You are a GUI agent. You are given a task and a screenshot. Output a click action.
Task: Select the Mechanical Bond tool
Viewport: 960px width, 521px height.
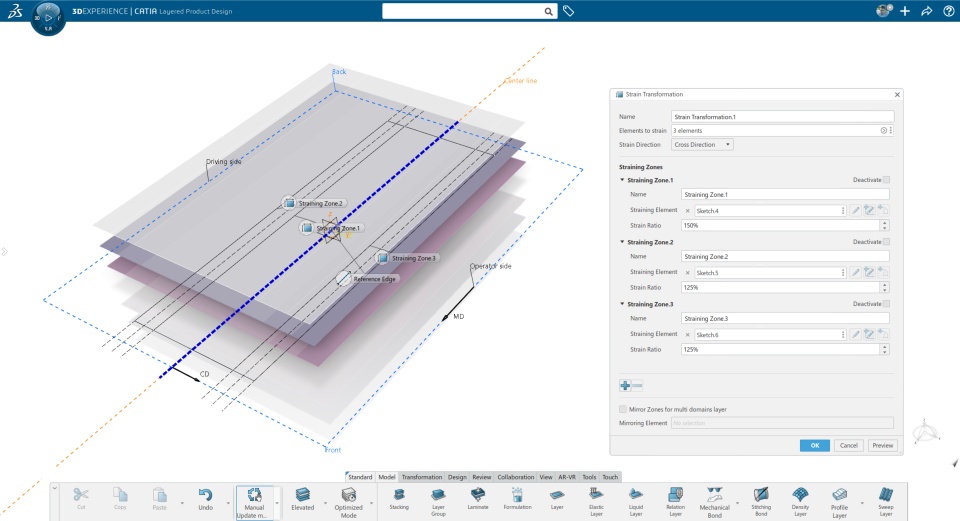point(714,503)
